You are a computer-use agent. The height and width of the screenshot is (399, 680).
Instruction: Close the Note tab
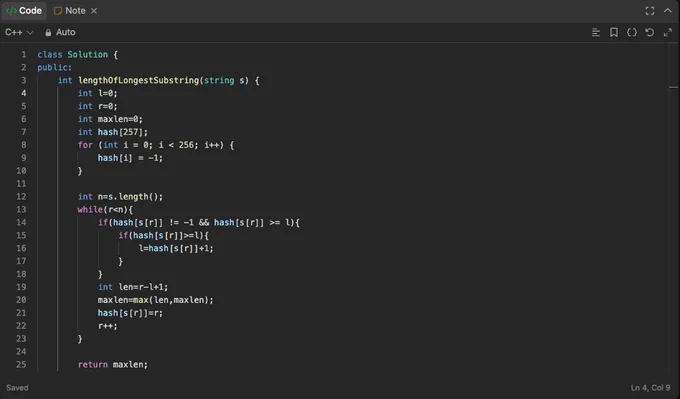coord(94,11)
